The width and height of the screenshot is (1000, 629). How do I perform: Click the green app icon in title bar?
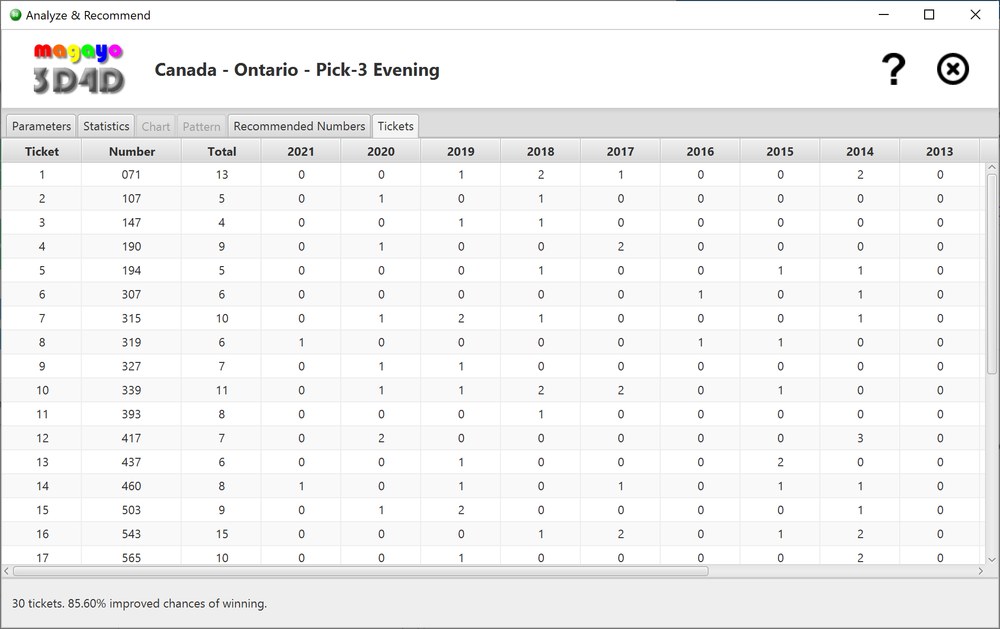point(15,15)
